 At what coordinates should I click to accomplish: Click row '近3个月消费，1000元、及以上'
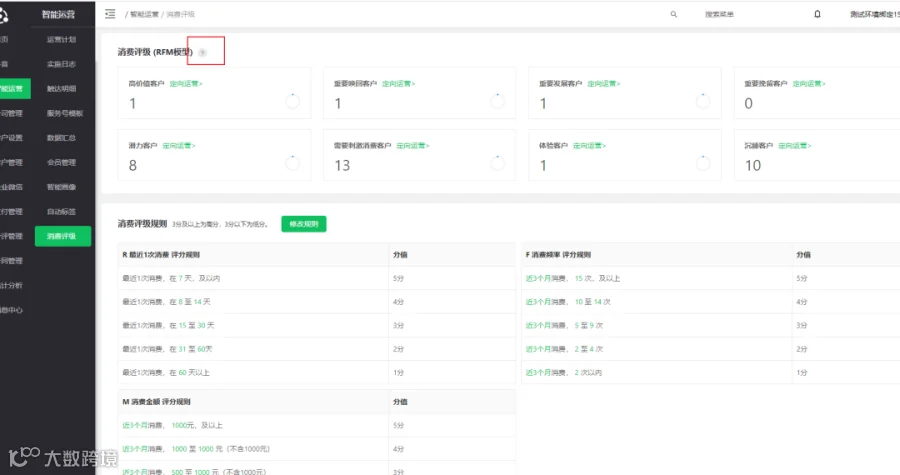(316, 425)
